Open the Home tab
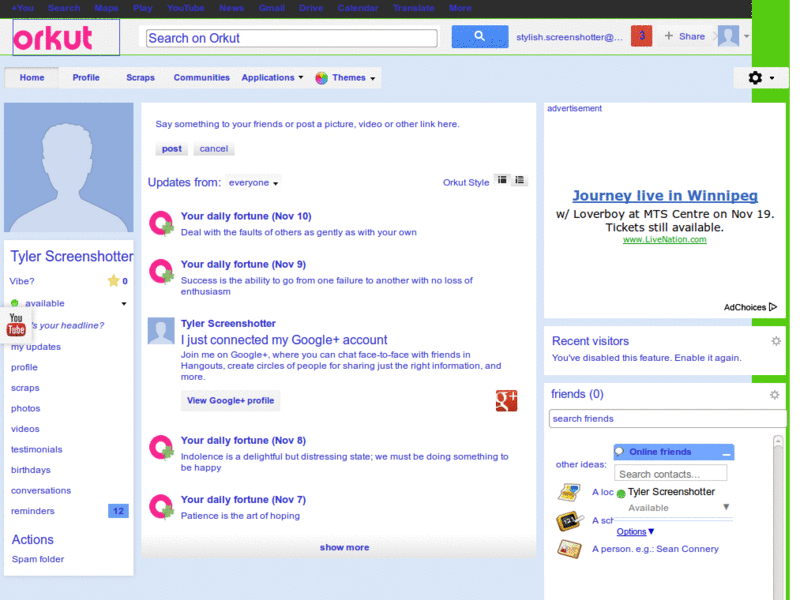Viewport: 800px width, 600px height. coord(32,78)
